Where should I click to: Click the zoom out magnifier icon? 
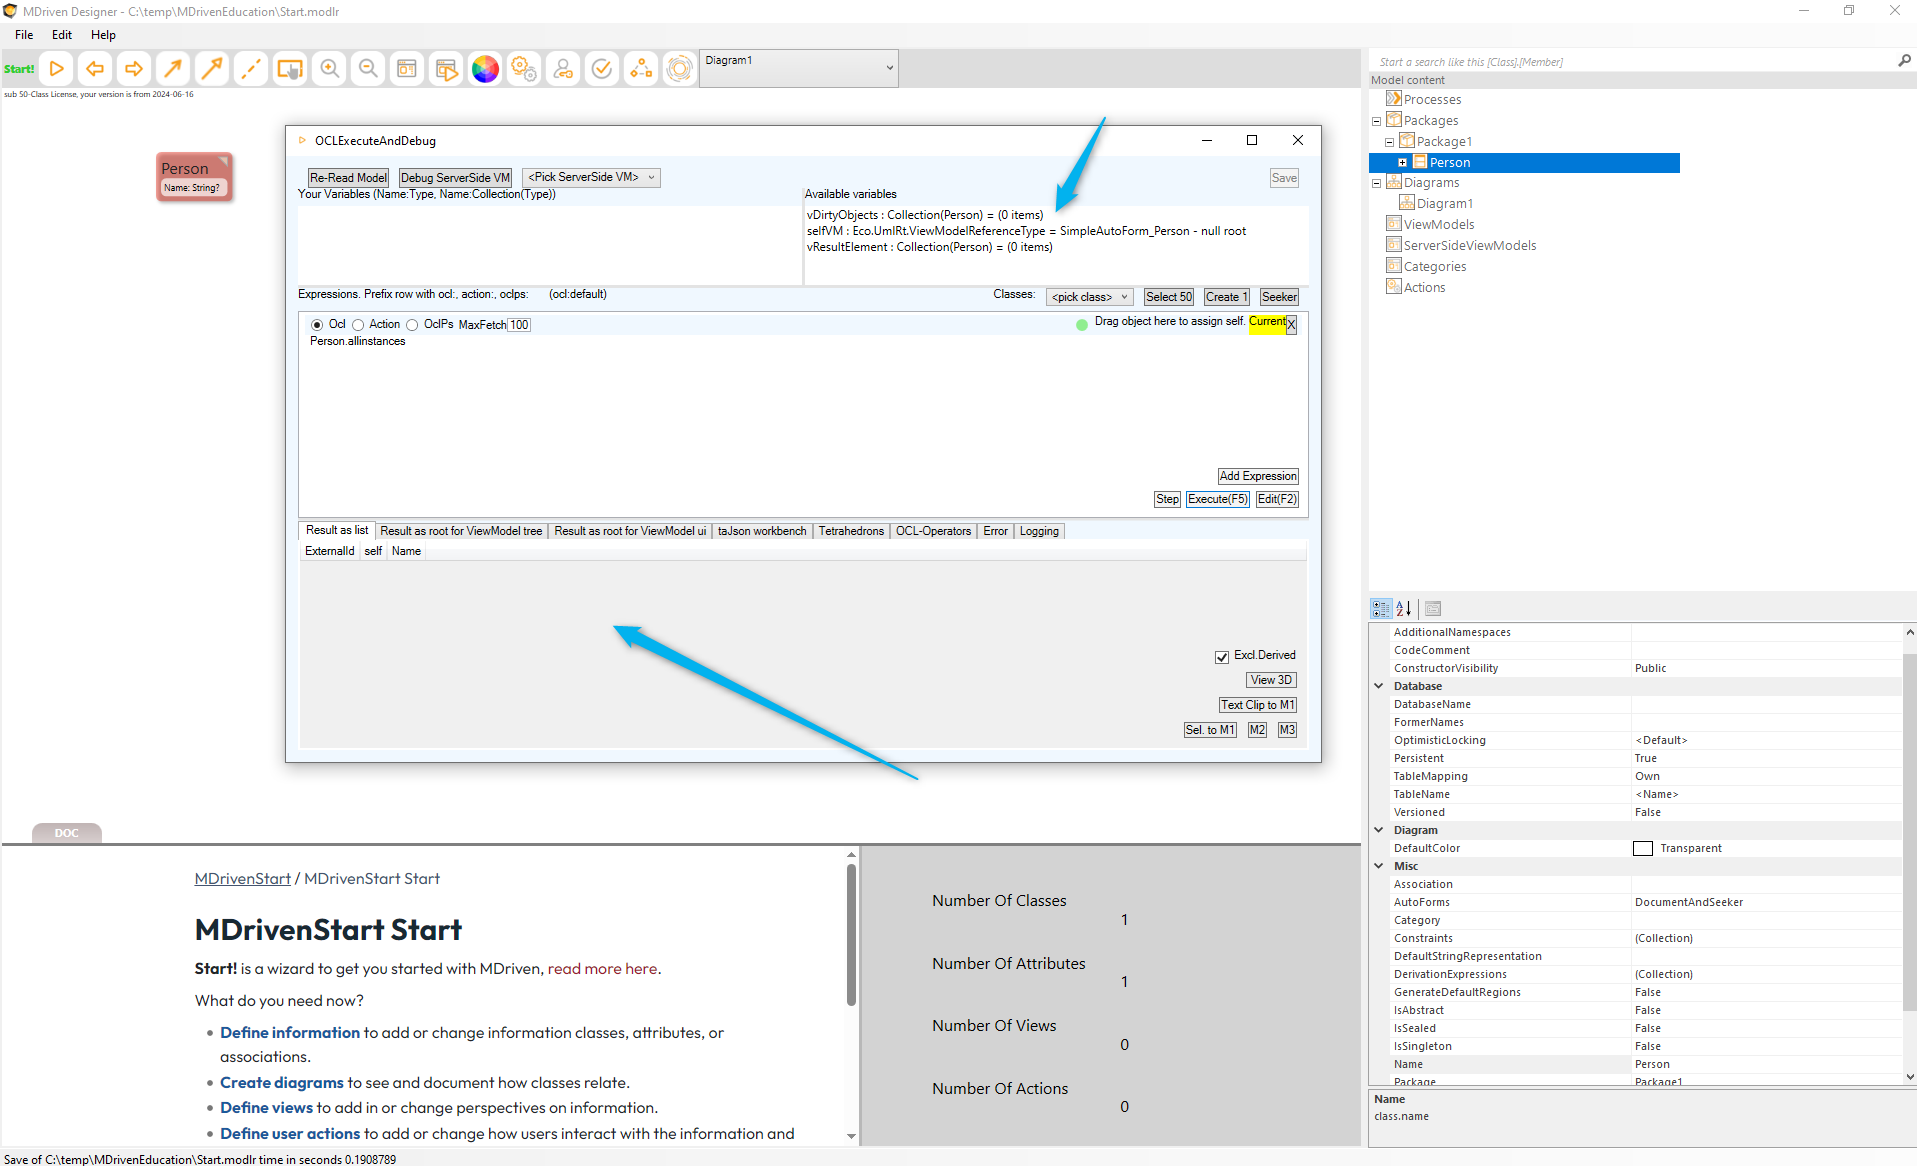[x=368, y=69]
